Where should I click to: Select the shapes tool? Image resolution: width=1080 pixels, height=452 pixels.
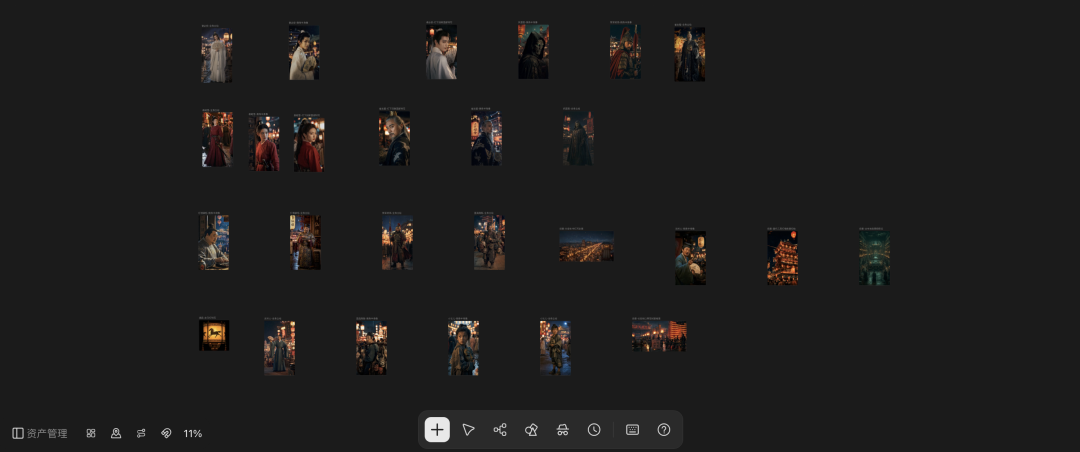[531, 430]
